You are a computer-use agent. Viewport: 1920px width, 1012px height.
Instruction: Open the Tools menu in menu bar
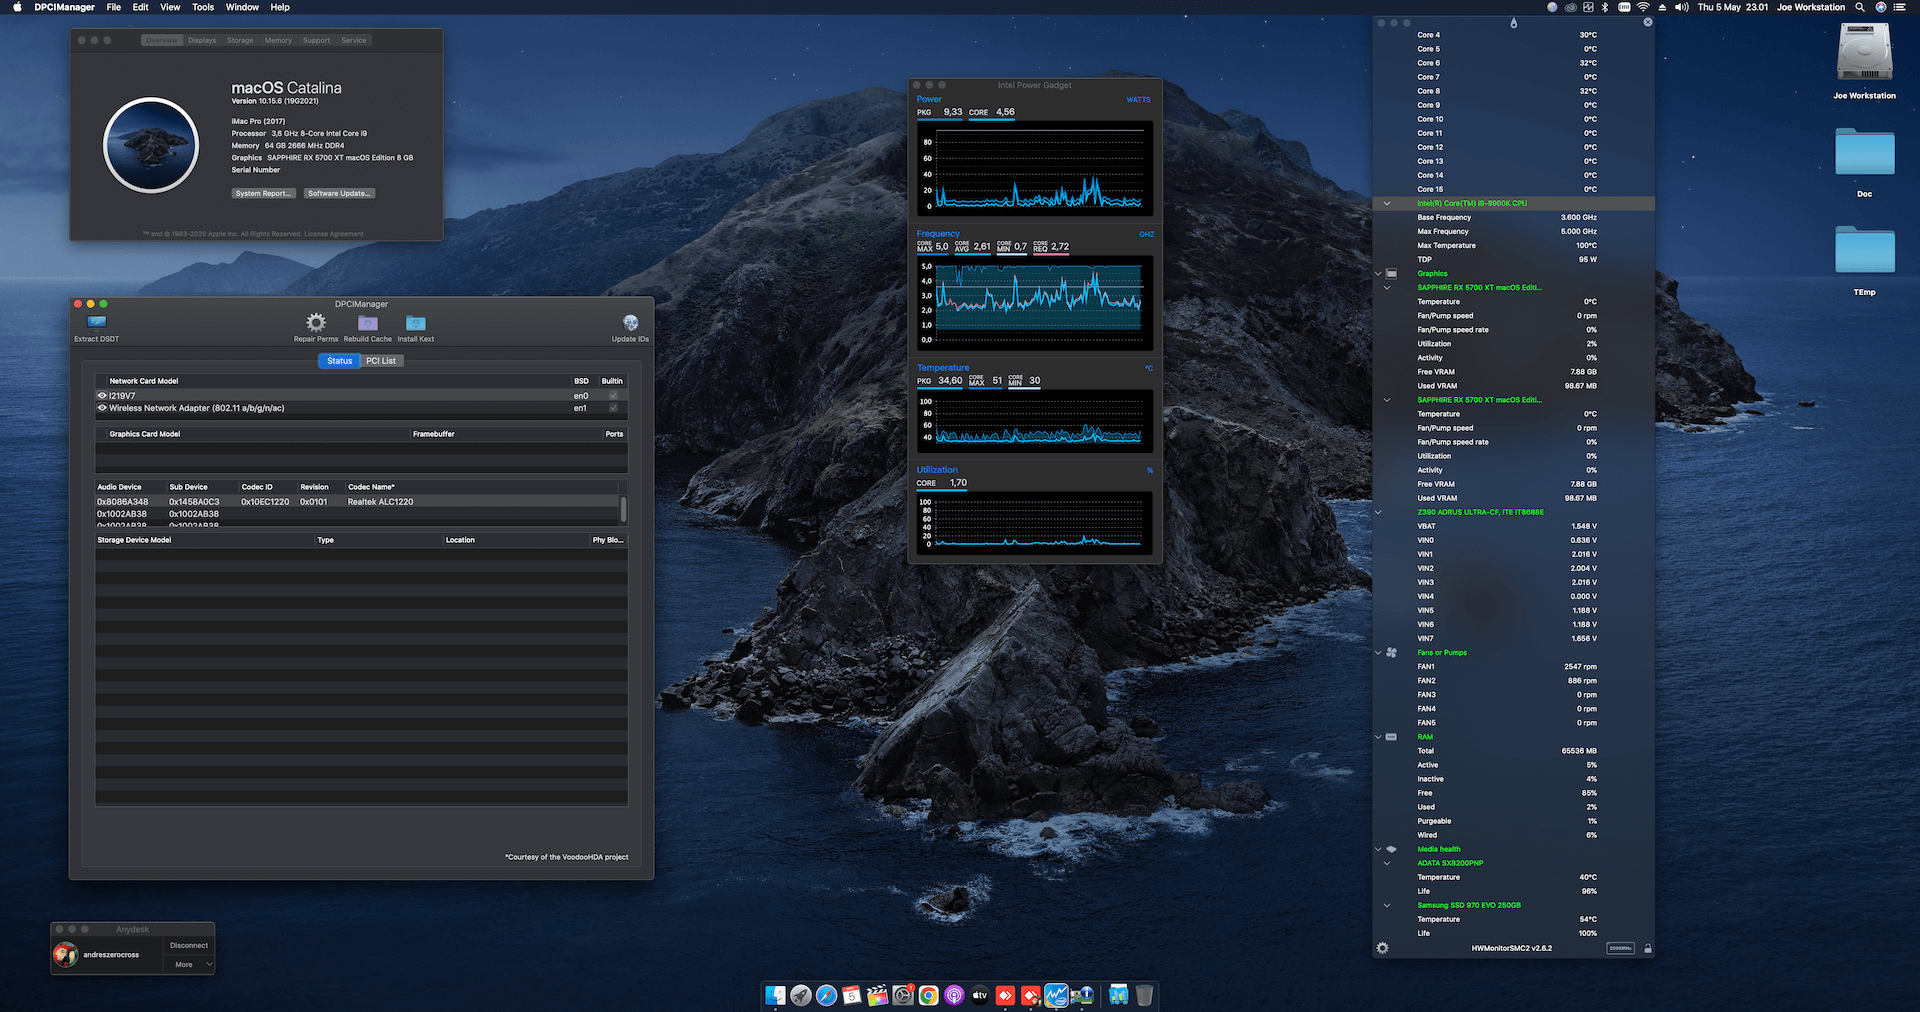point(203,7)
